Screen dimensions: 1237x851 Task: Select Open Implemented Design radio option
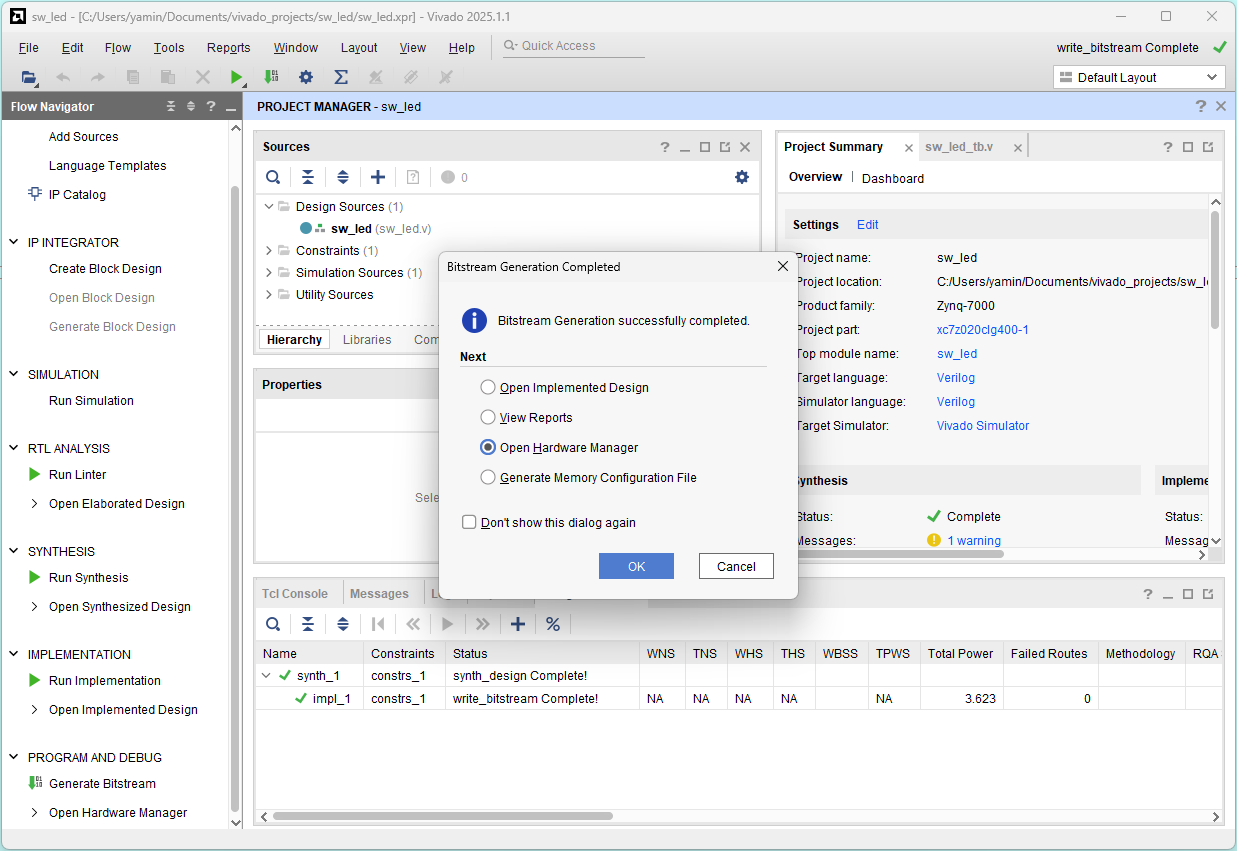488,387
